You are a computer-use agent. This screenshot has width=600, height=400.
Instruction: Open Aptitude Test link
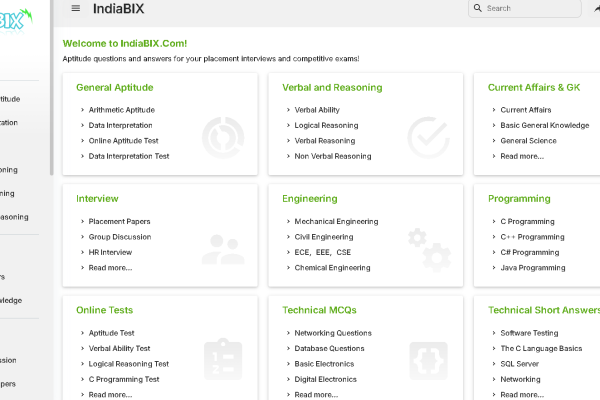coord(111,333)
